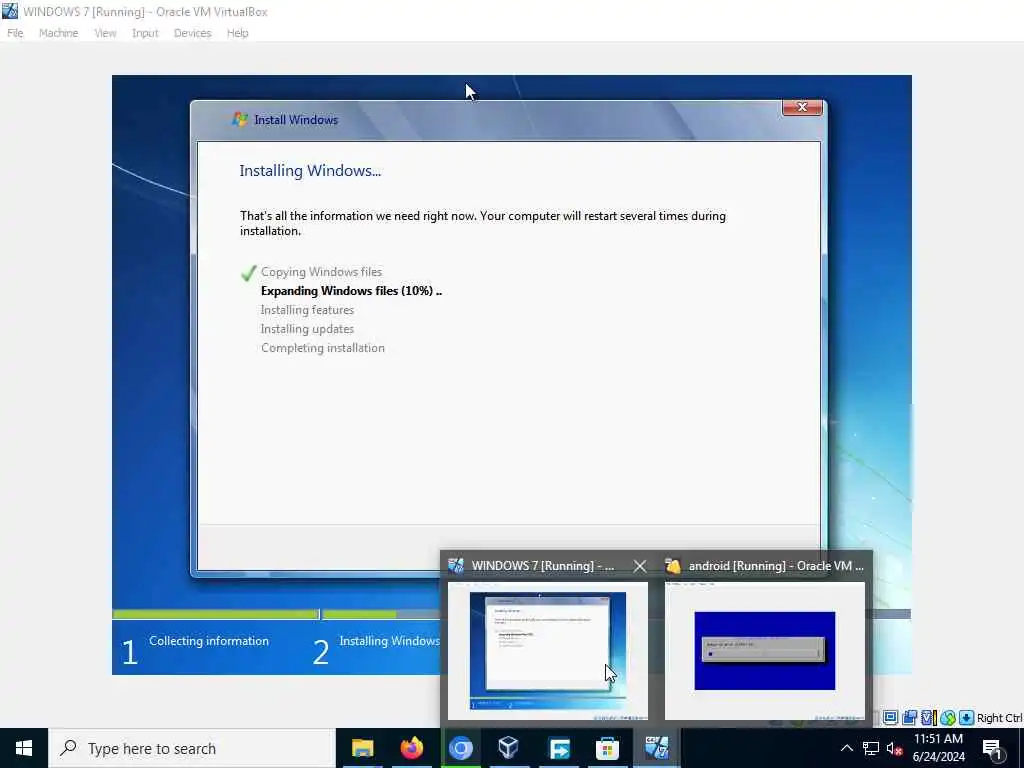Click the virtualization 'V' status icon
Viewport: 1024px width, 768px height.
pyautogui.click(x=928, y=718)
